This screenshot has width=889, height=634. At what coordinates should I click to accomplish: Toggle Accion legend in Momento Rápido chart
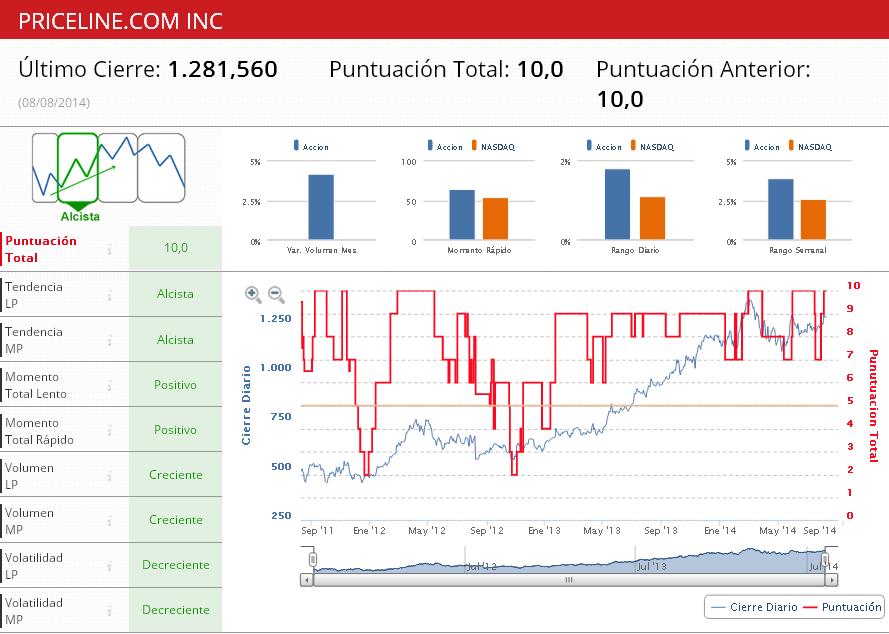pos(445,147)
